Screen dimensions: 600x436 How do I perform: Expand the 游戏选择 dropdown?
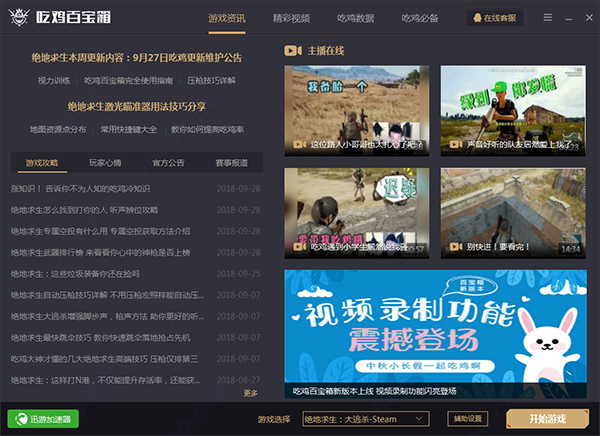pyautogui.click(x=366, y=419)
